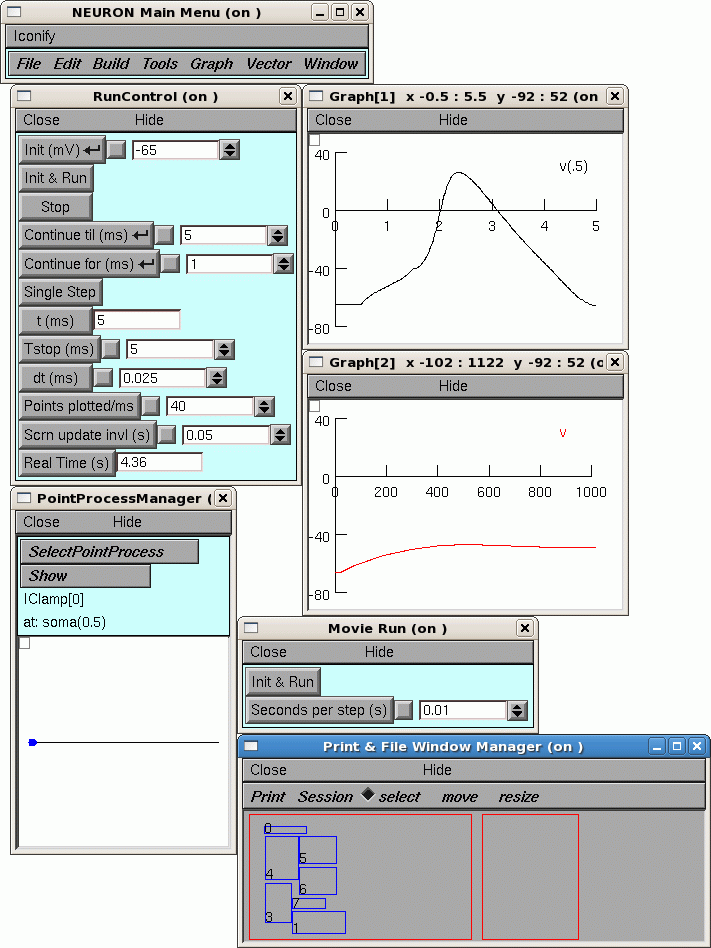Viewport: 711px width, 948px height.
Task: Open the Window menu
Action: coord(331,63)
